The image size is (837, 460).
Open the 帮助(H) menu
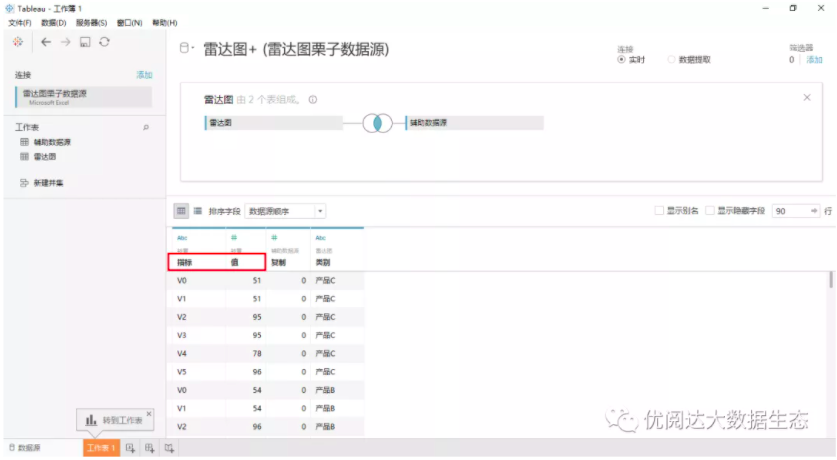coord(164,23)
